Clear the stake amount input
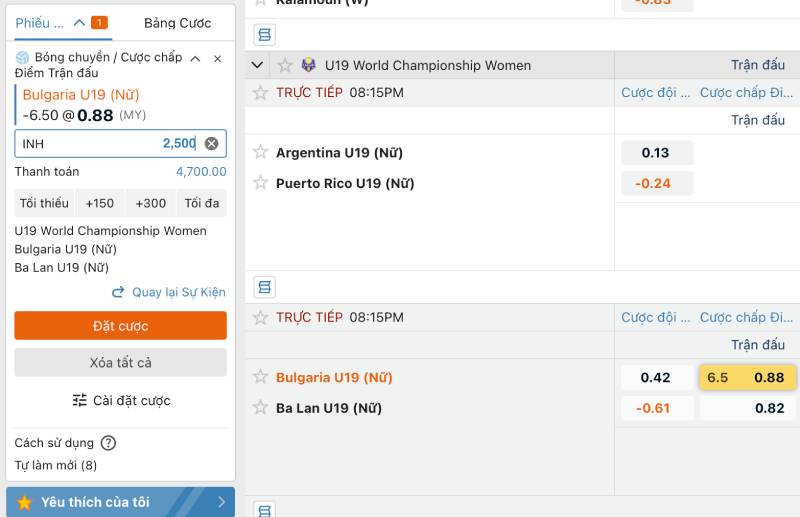Viewport: 800px width, 517px height. (x=211, y=144)
